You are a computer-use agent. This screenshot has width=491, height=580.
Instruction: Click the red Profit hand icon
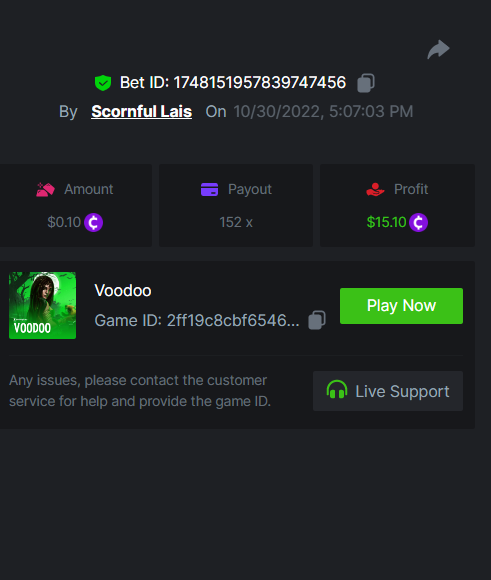point(375,189)
